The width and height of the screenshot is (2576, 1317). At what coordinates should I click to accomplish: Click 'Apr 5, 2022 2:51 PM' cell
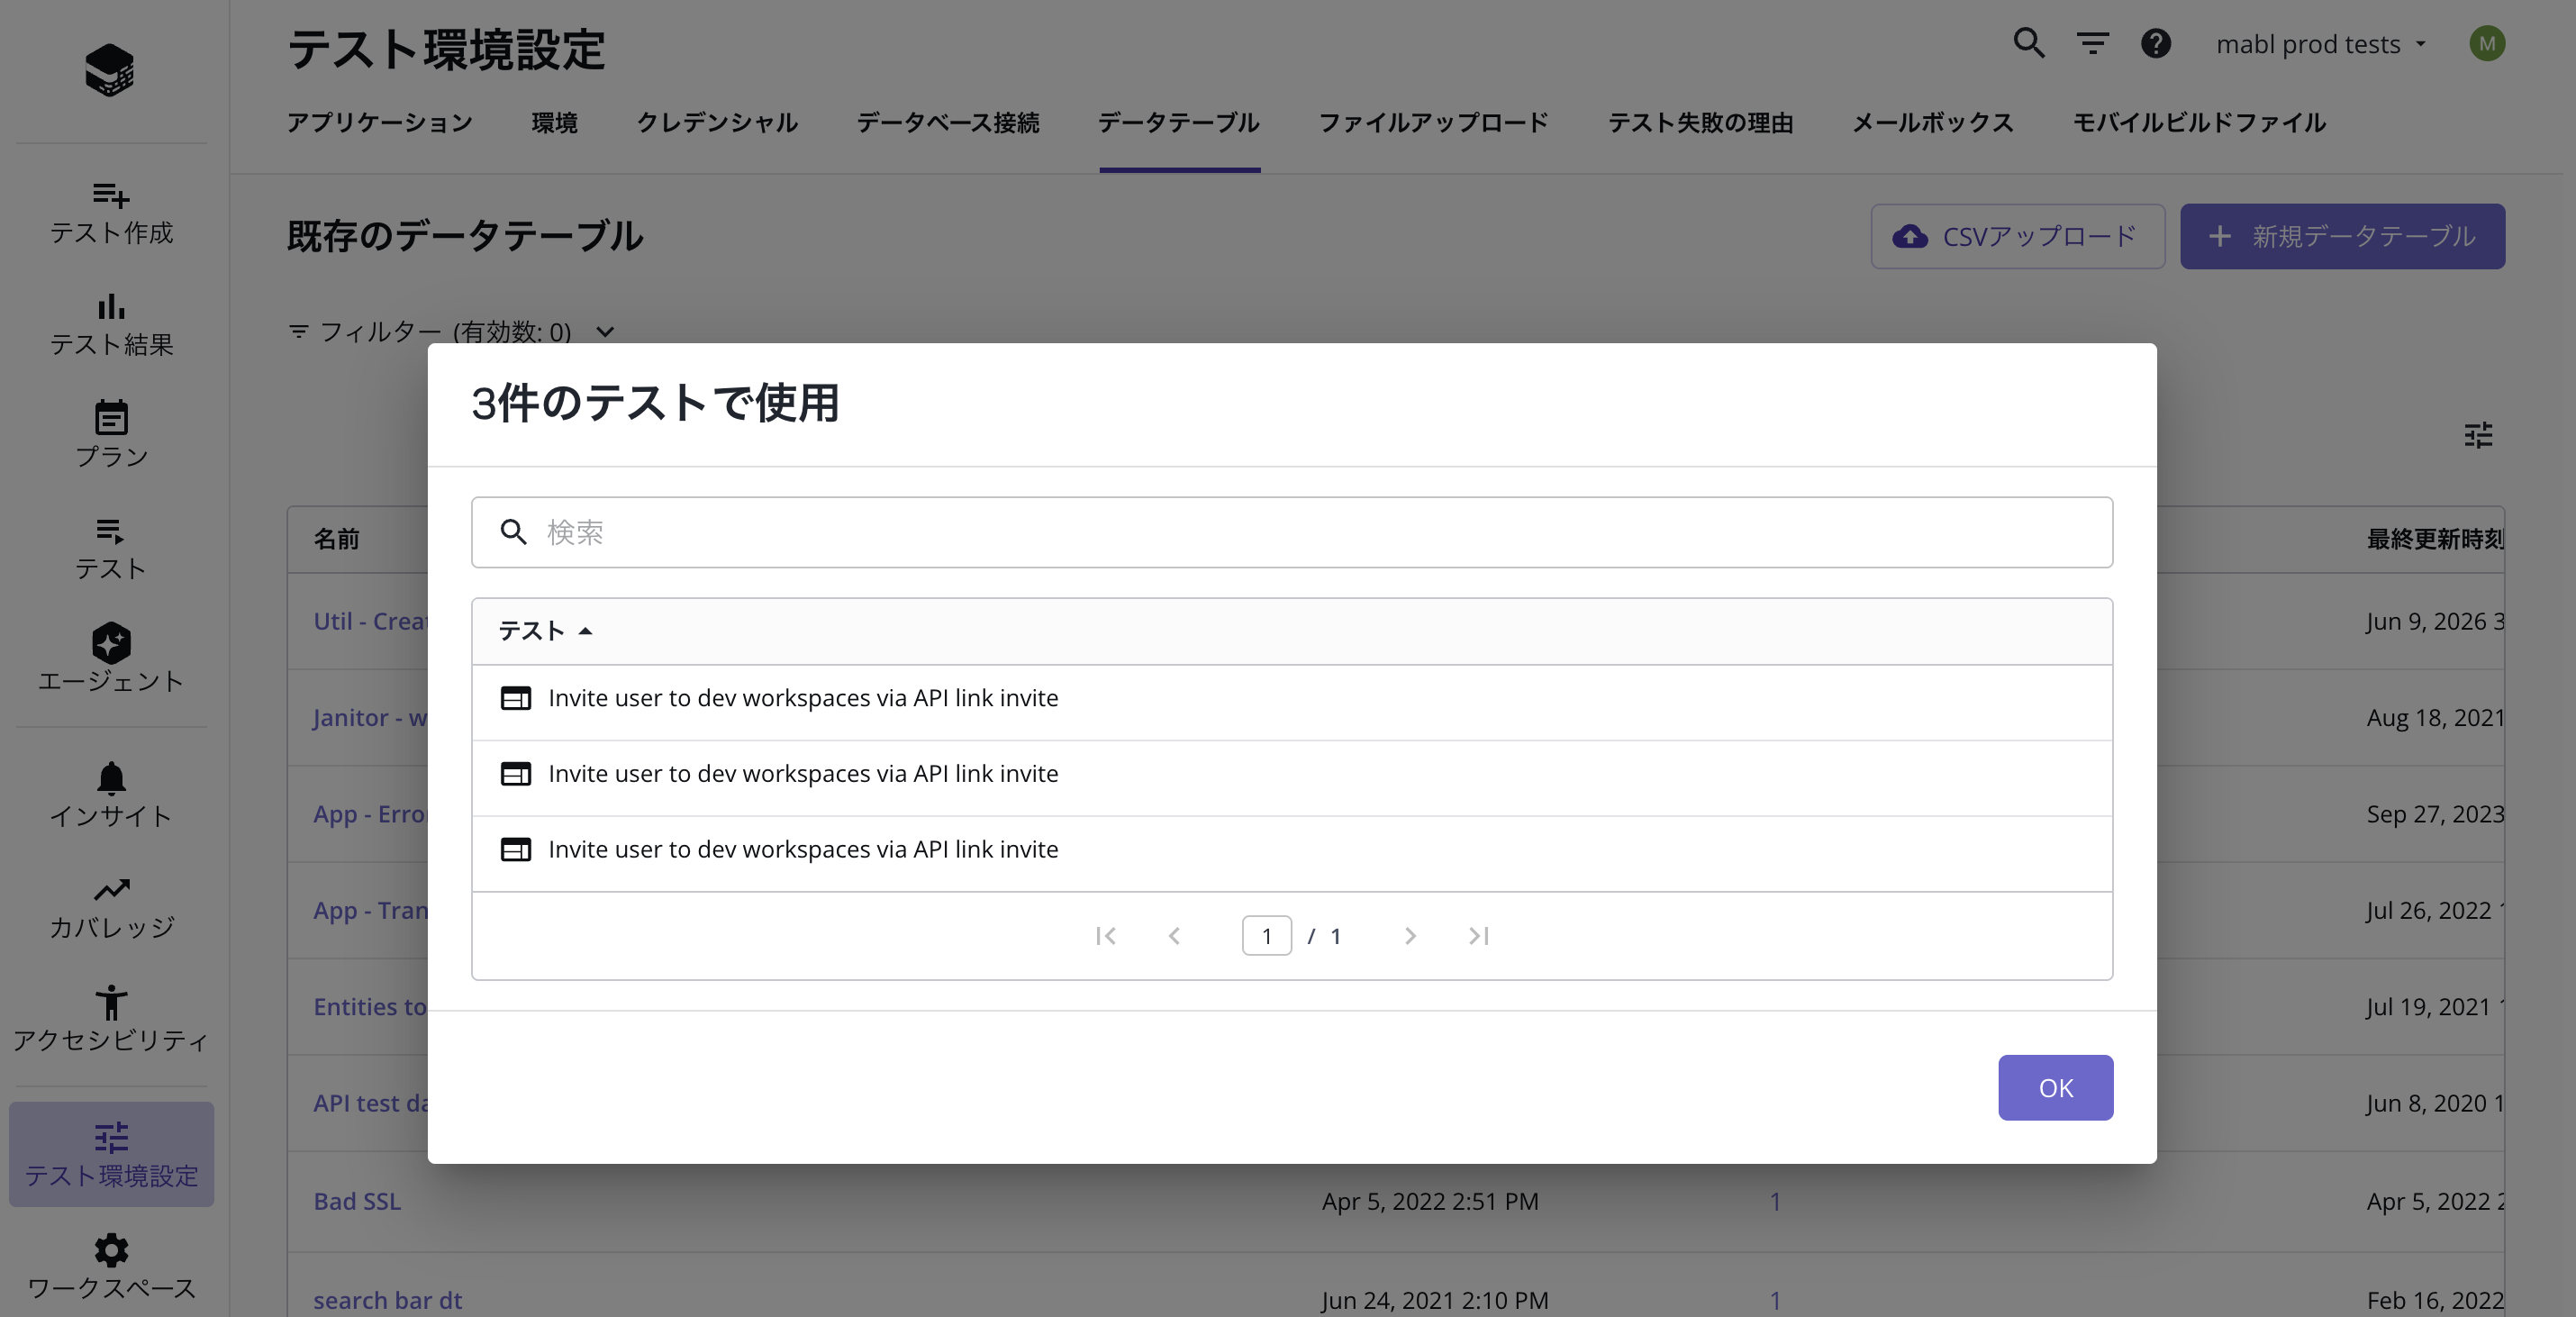[x=1430, y=1202]
